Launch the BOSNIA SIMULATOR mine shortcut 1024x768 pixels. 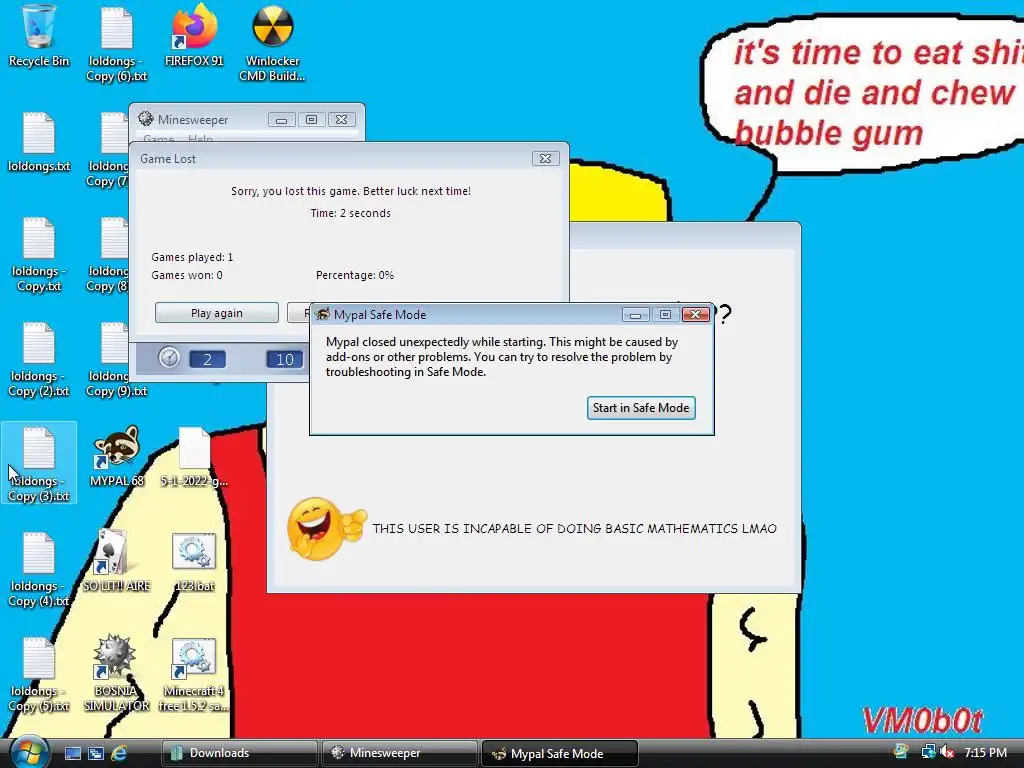point(116,674)
